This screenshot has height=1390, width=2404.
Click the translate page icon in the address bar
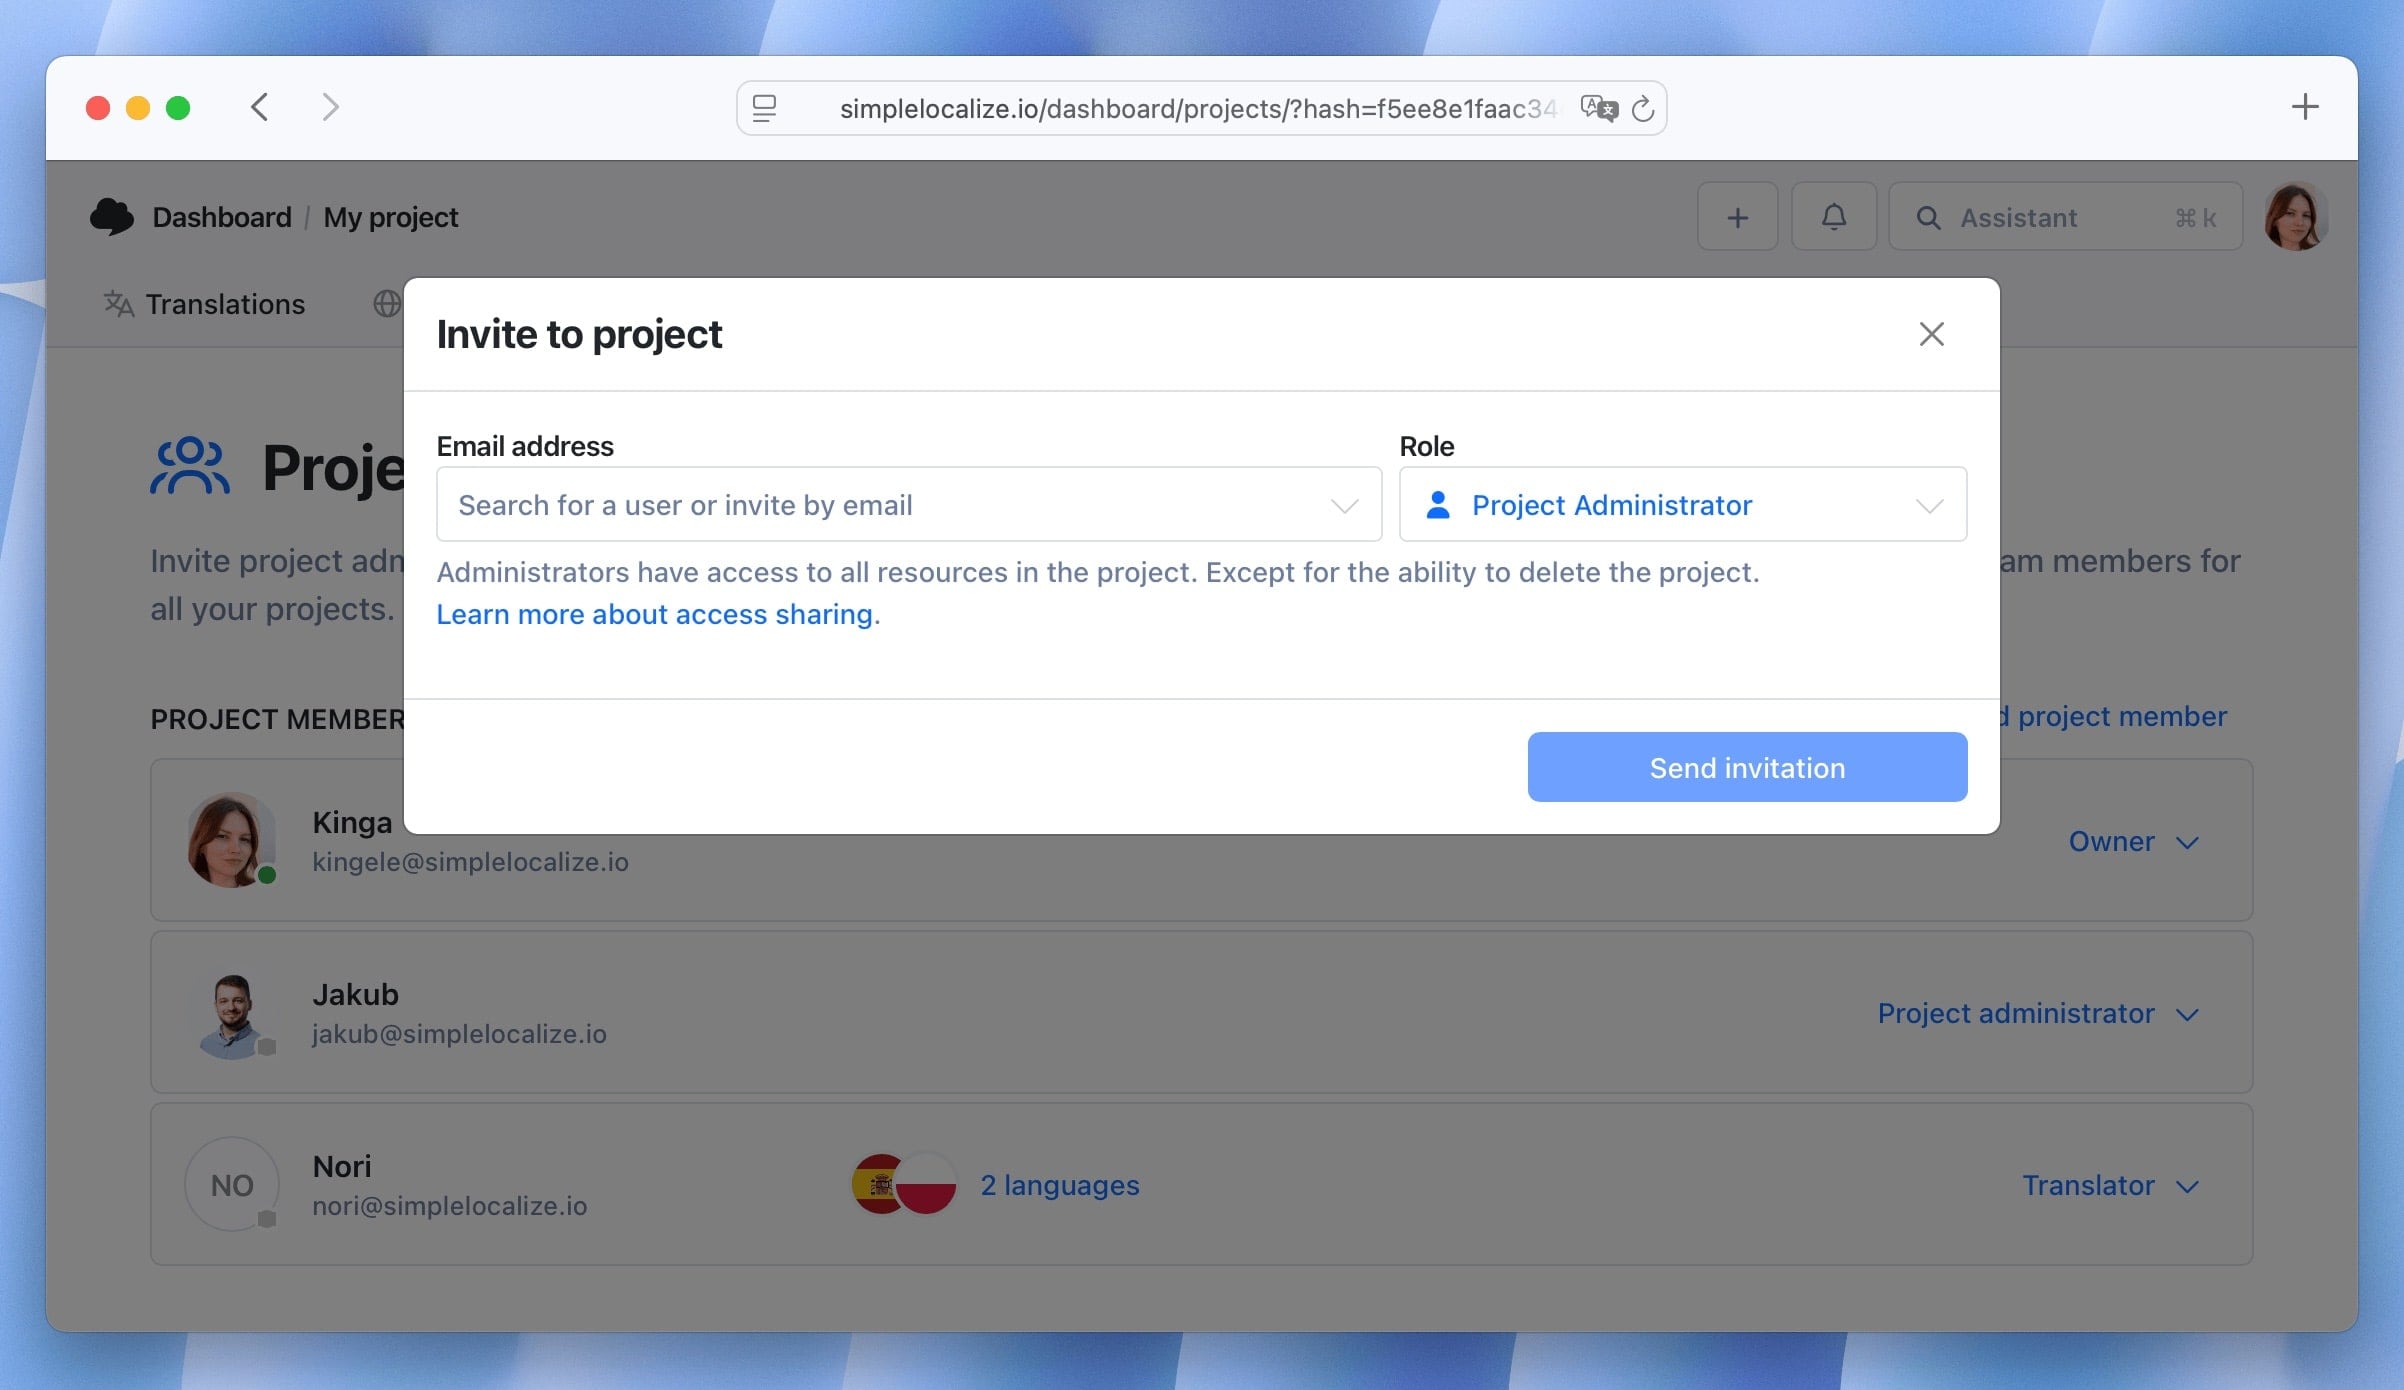tap(1598, 108)
